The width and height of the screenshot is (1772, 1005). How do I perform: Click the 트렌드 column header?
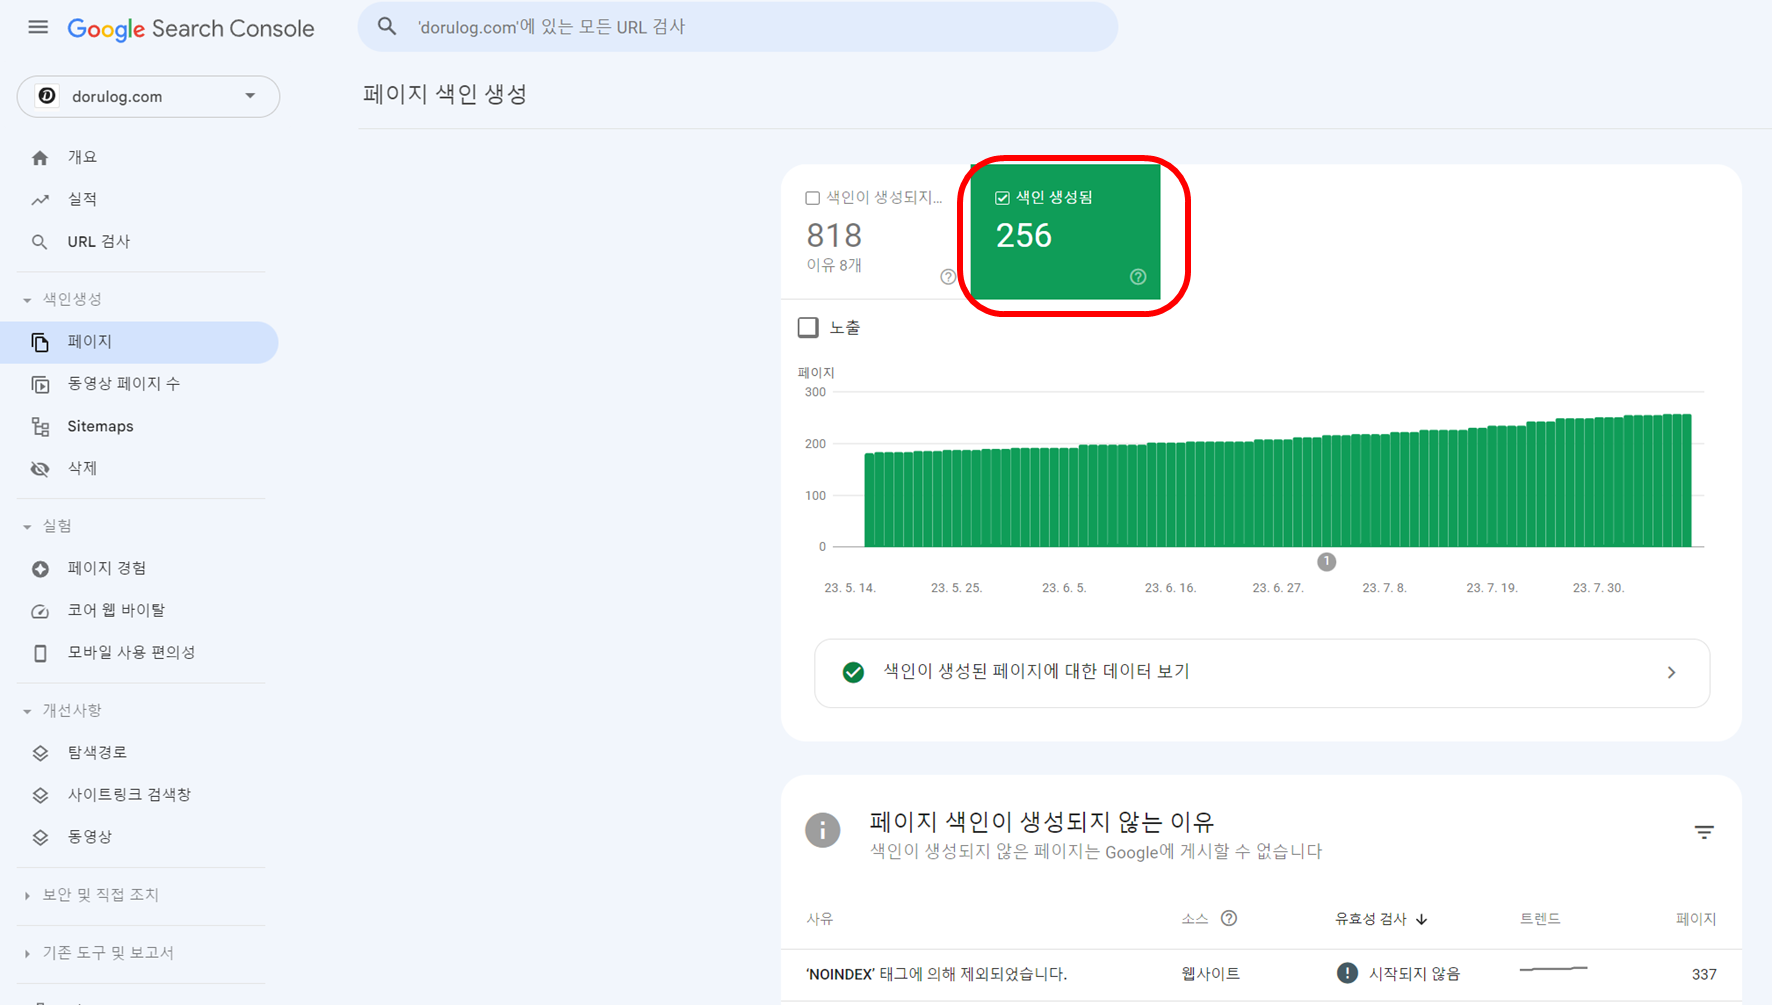coord(1540,919)
